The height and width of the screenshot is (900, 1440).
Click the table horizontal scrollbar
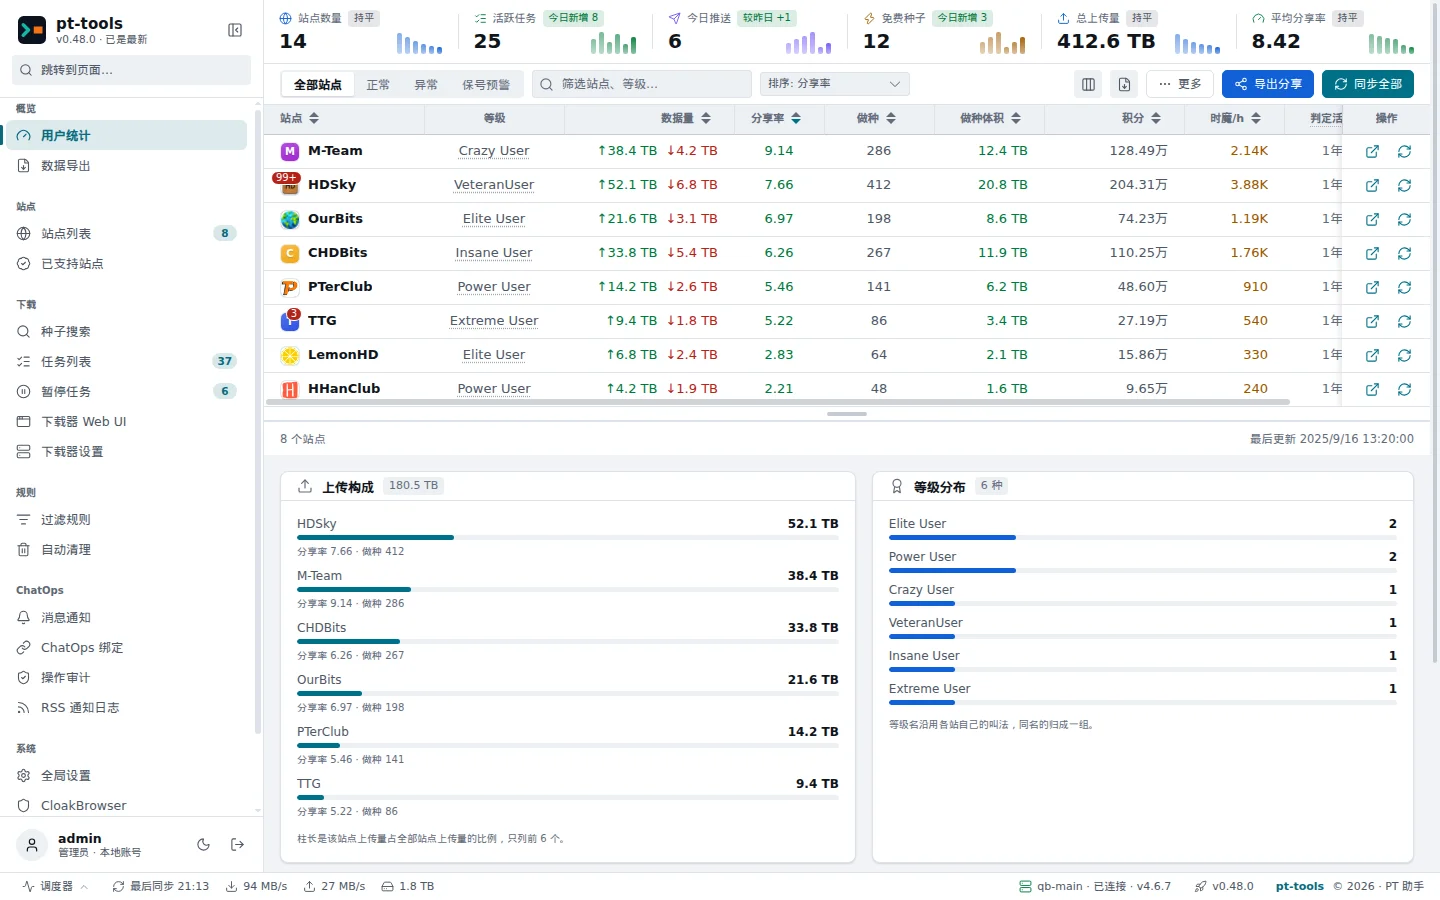778,402
